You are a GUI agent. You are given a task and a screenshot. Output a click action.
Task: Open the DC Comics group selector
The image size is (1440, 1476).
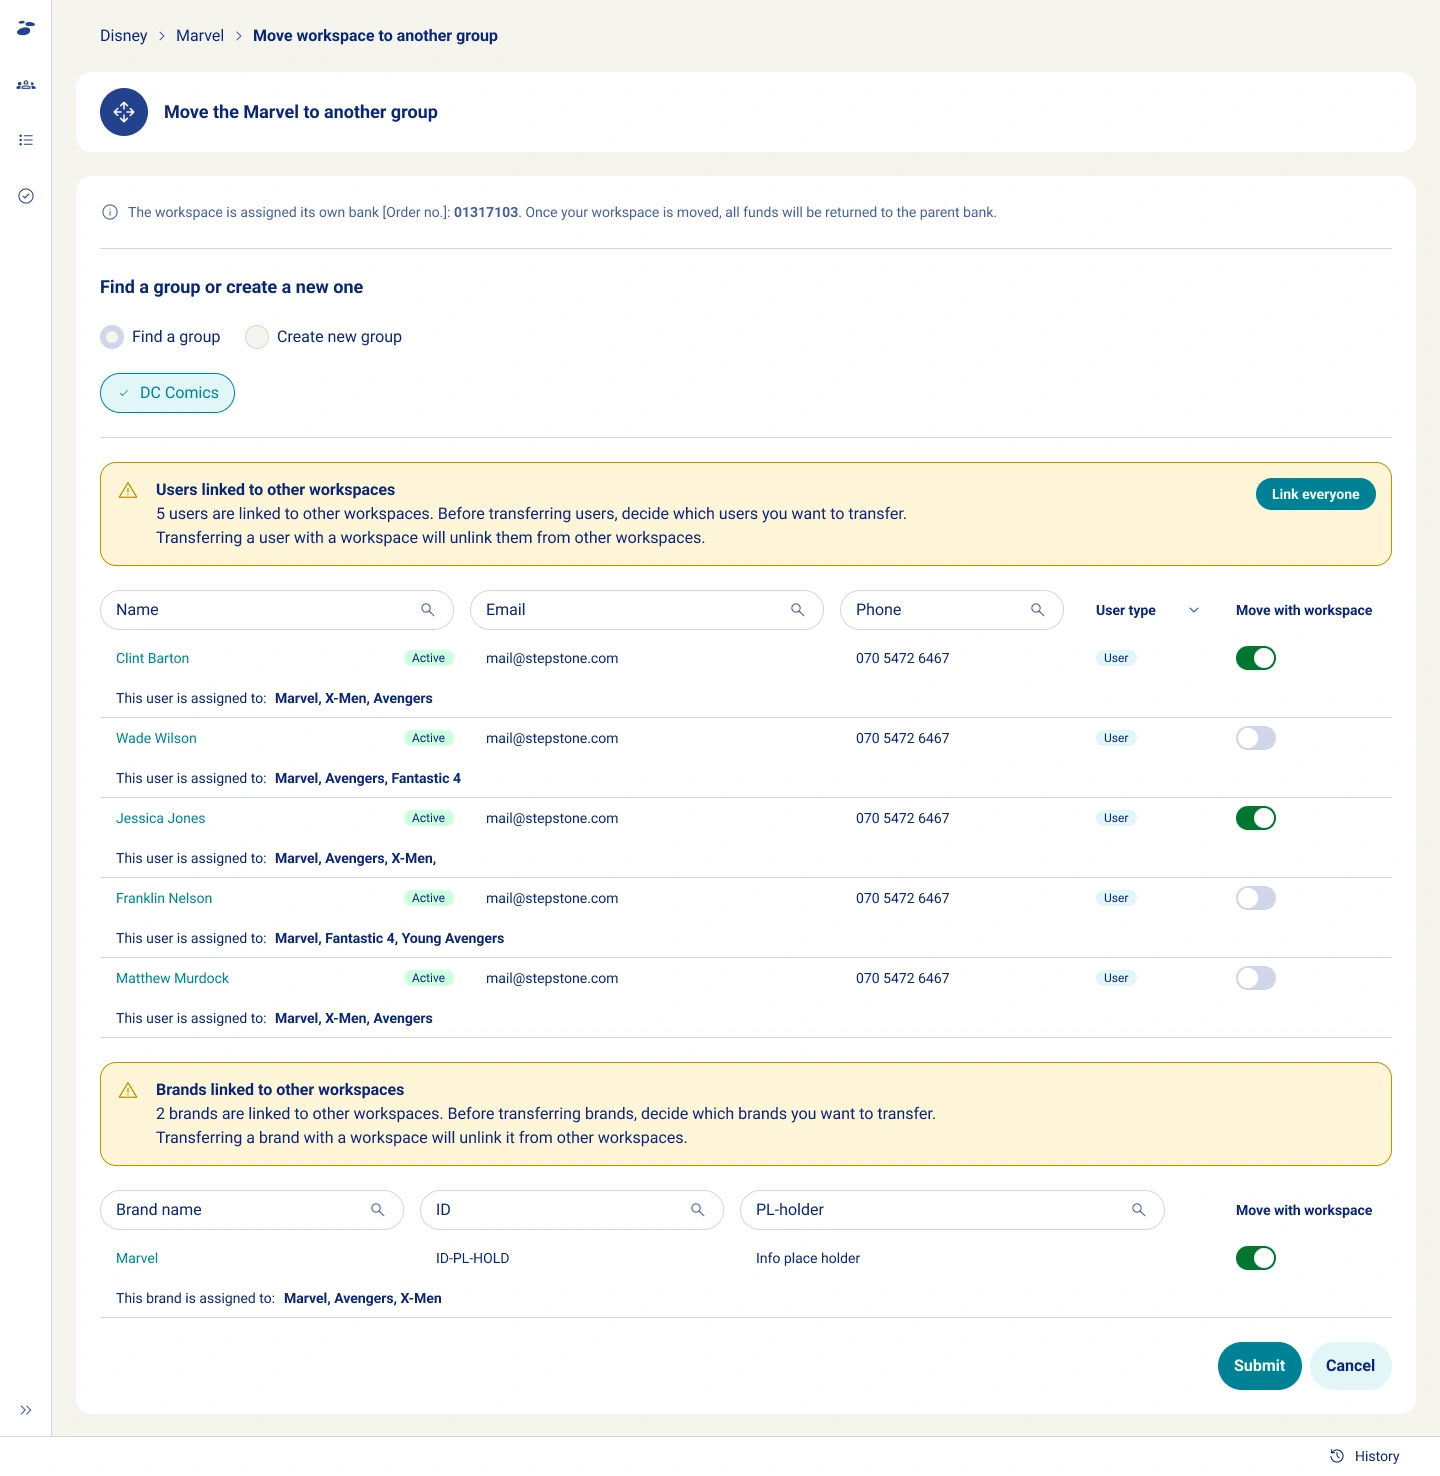click(x=168, y=393)
